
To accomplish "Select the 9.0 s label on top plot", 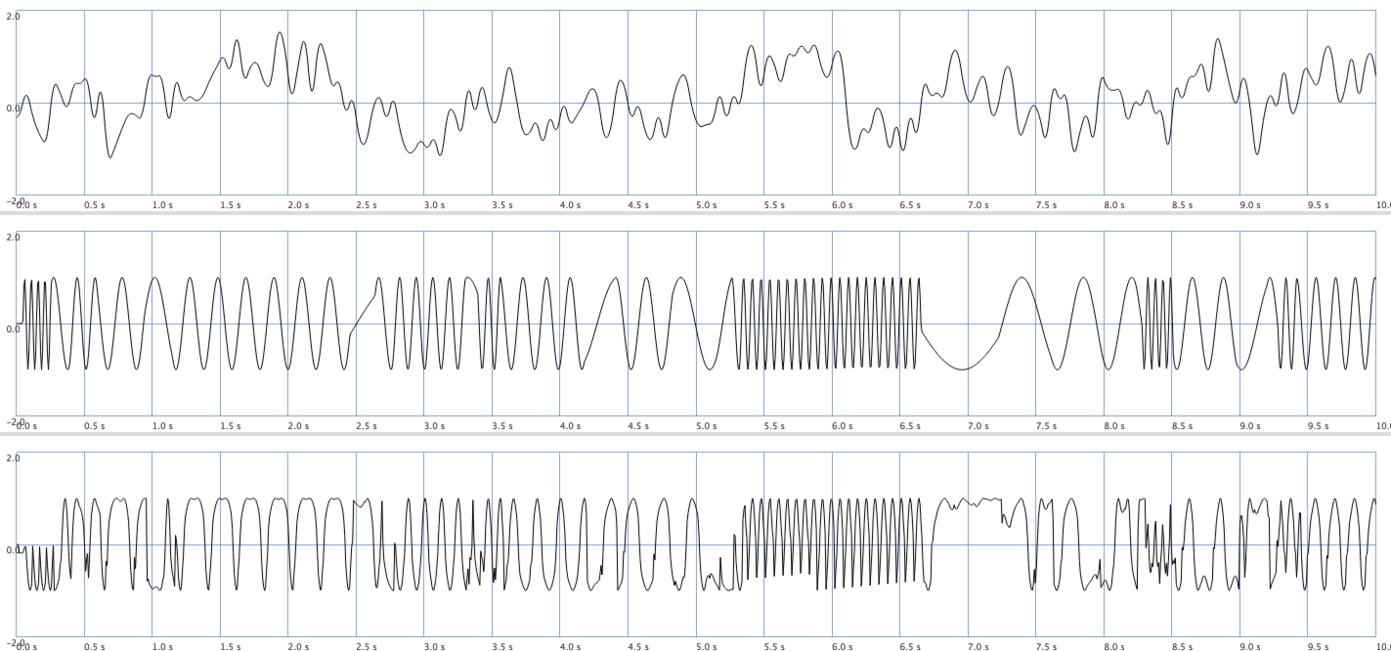I will click(1250, 205).
